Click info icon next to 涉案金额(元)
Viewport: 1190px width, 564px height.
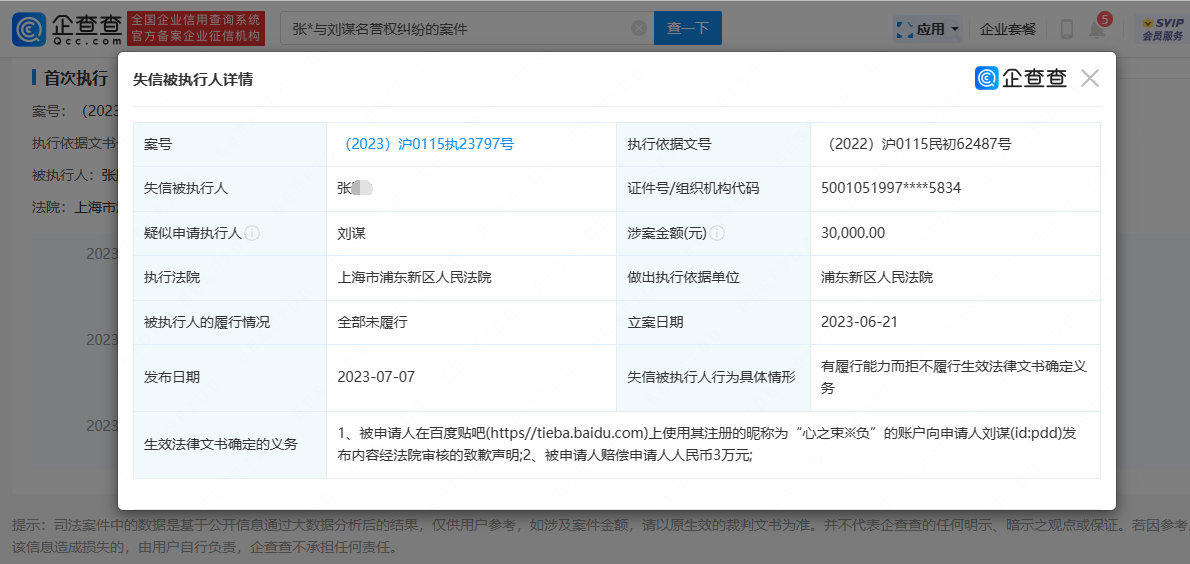point(717,233)
